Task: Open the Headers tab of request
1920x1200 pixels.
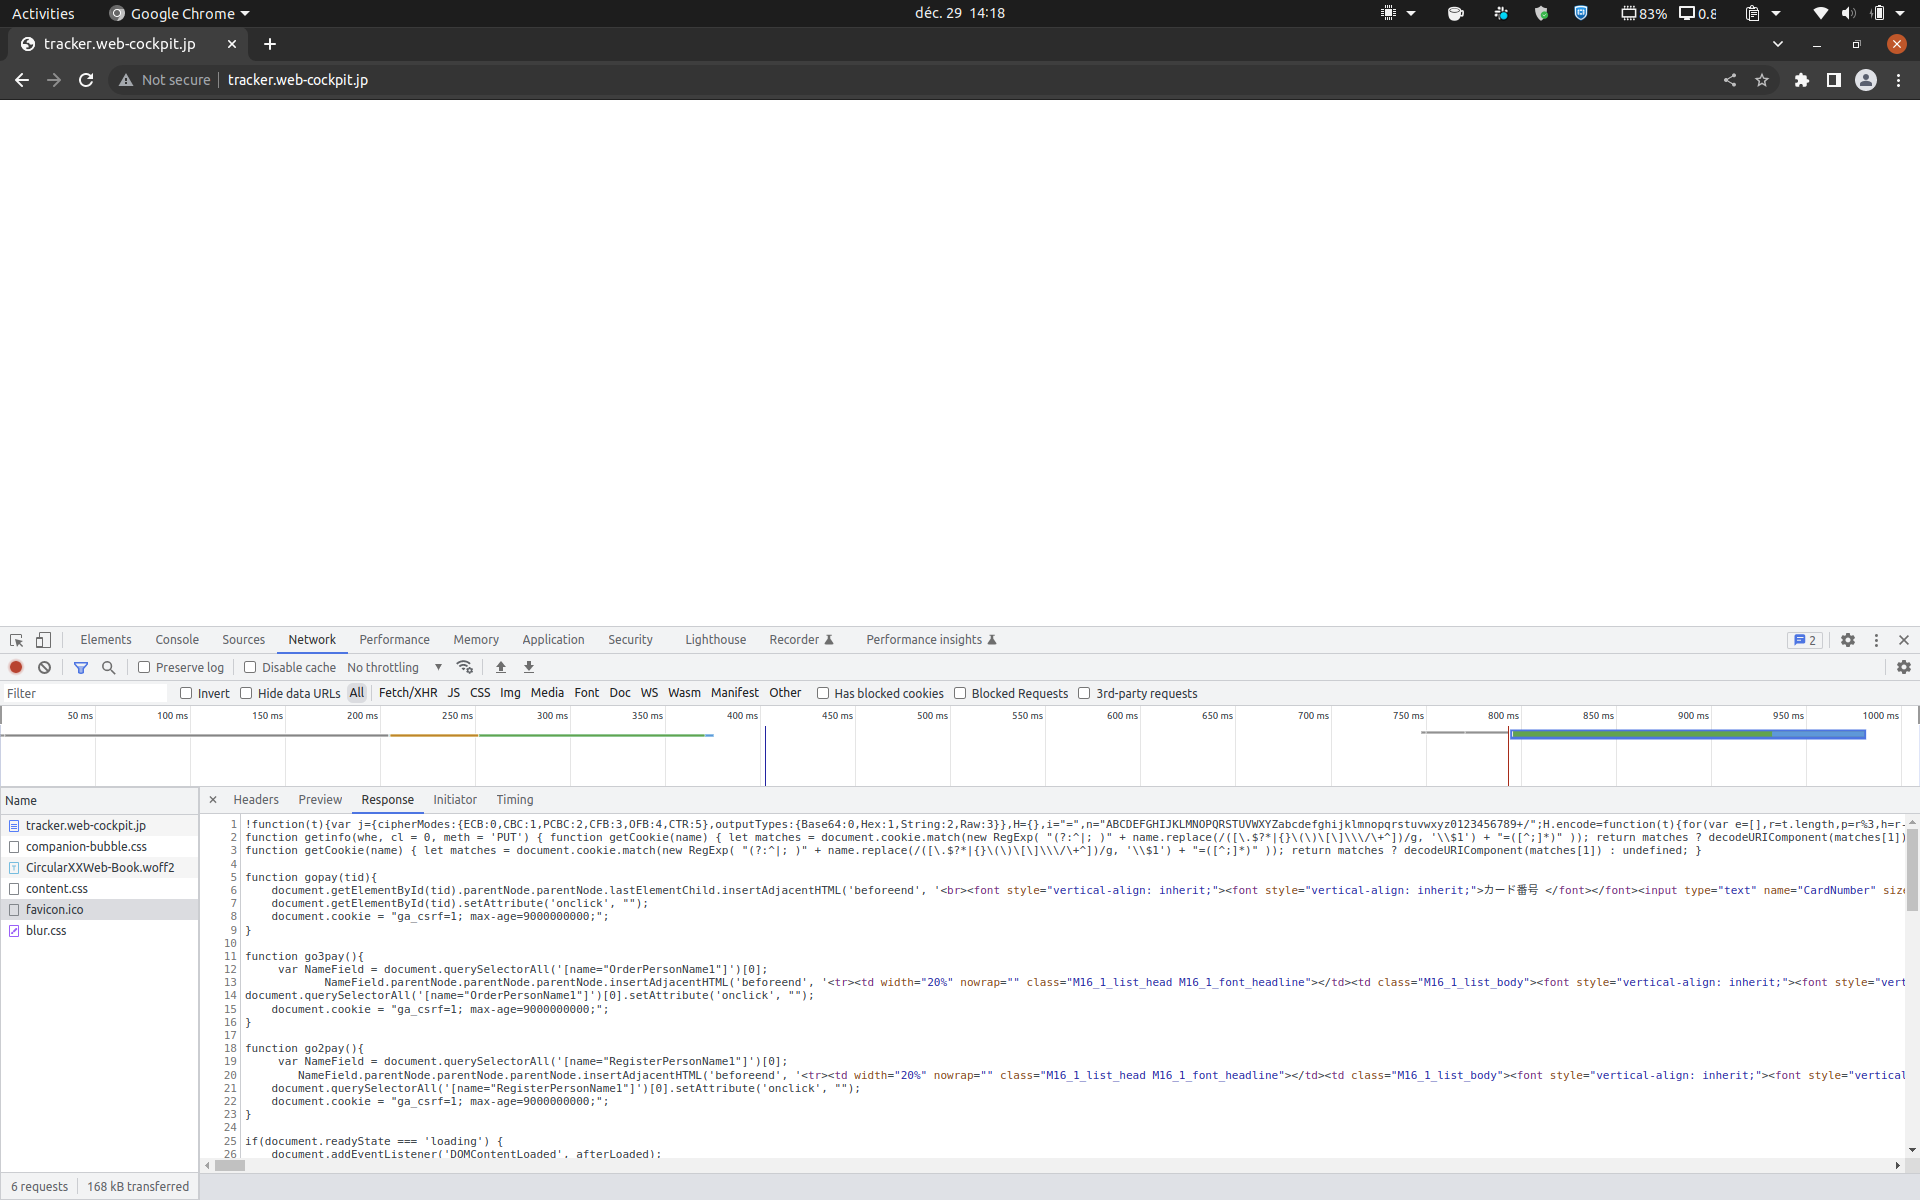Action: pyautogui.click(x=256, y=800)
